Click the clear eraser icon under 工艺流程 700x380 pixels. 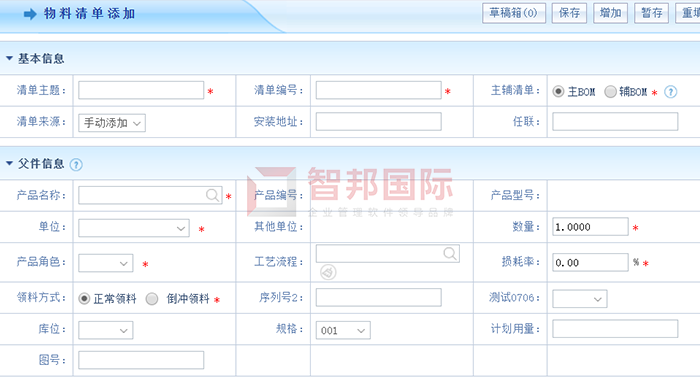click(328, 272)
